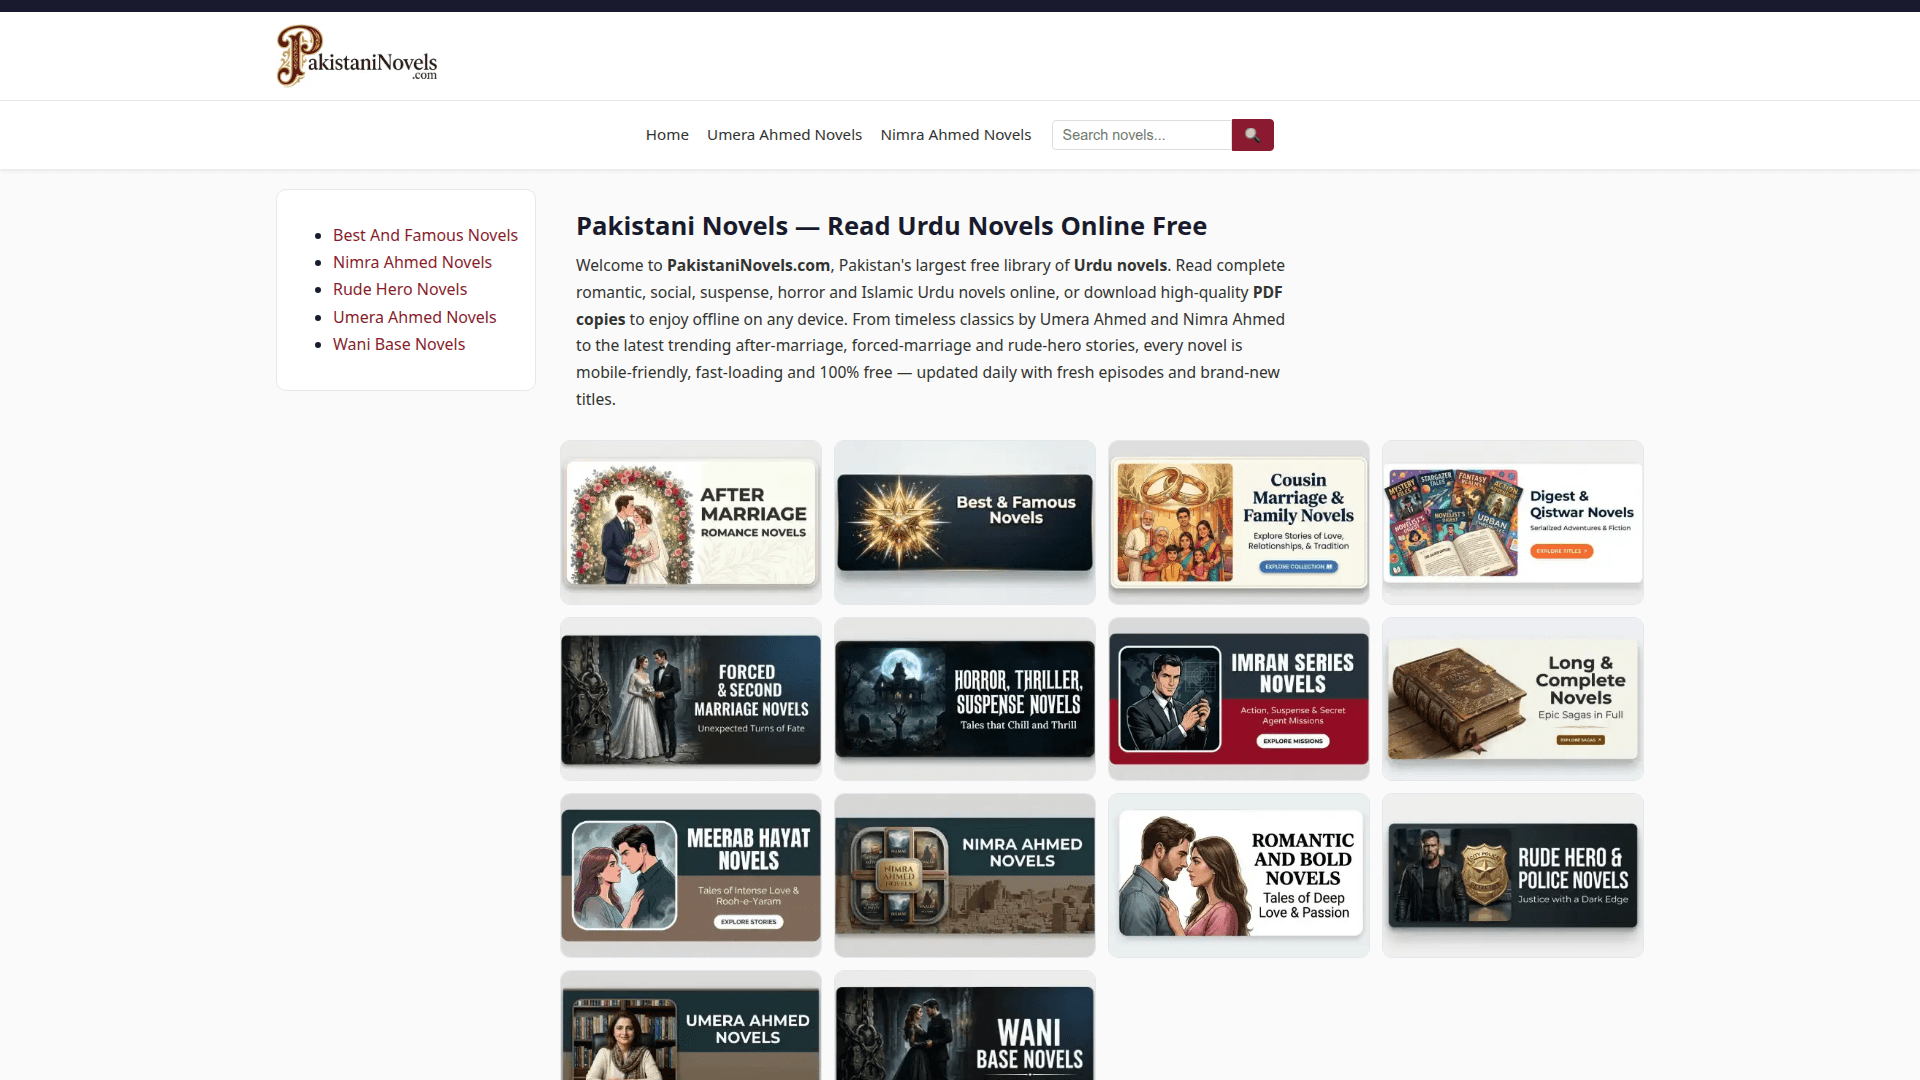Open the Digest & Qistwar Novels card
1920x1080 pixels.
click(x=1513, y=522)
